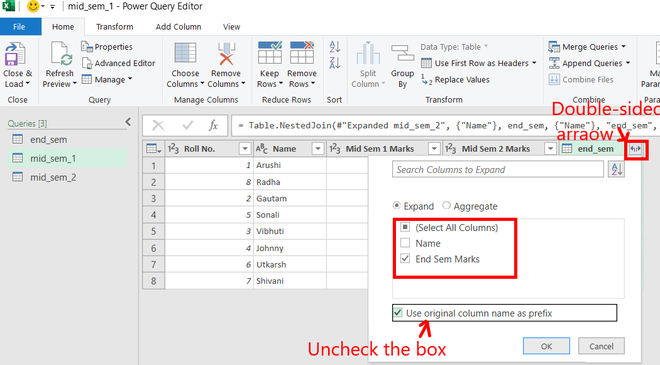This screenshot has width=660, height=365.
Task: Click the Search Columns to Expand field
Action: click(498, 169)
